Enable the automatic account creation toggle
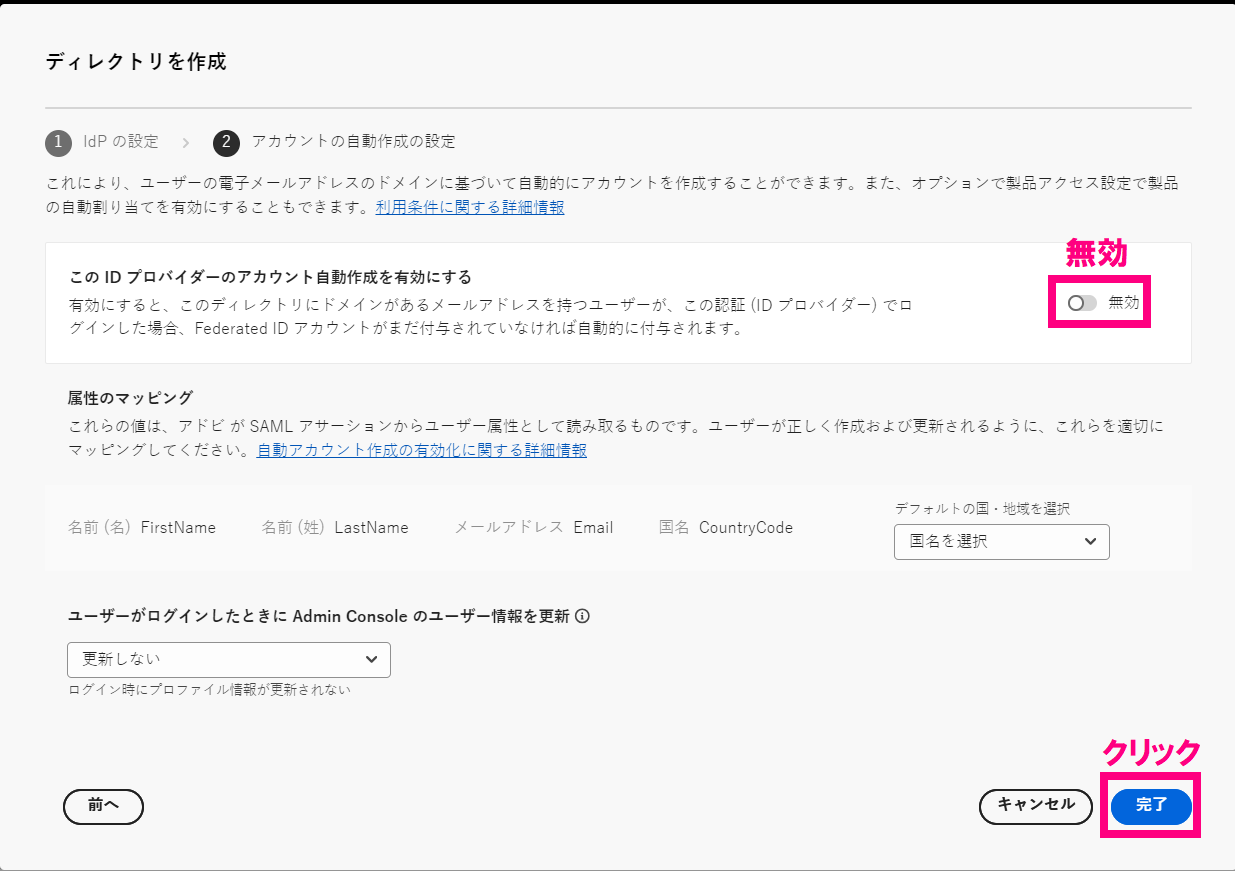The width and height of the screenshot is (1235, 871). (x=1081, y=303)
